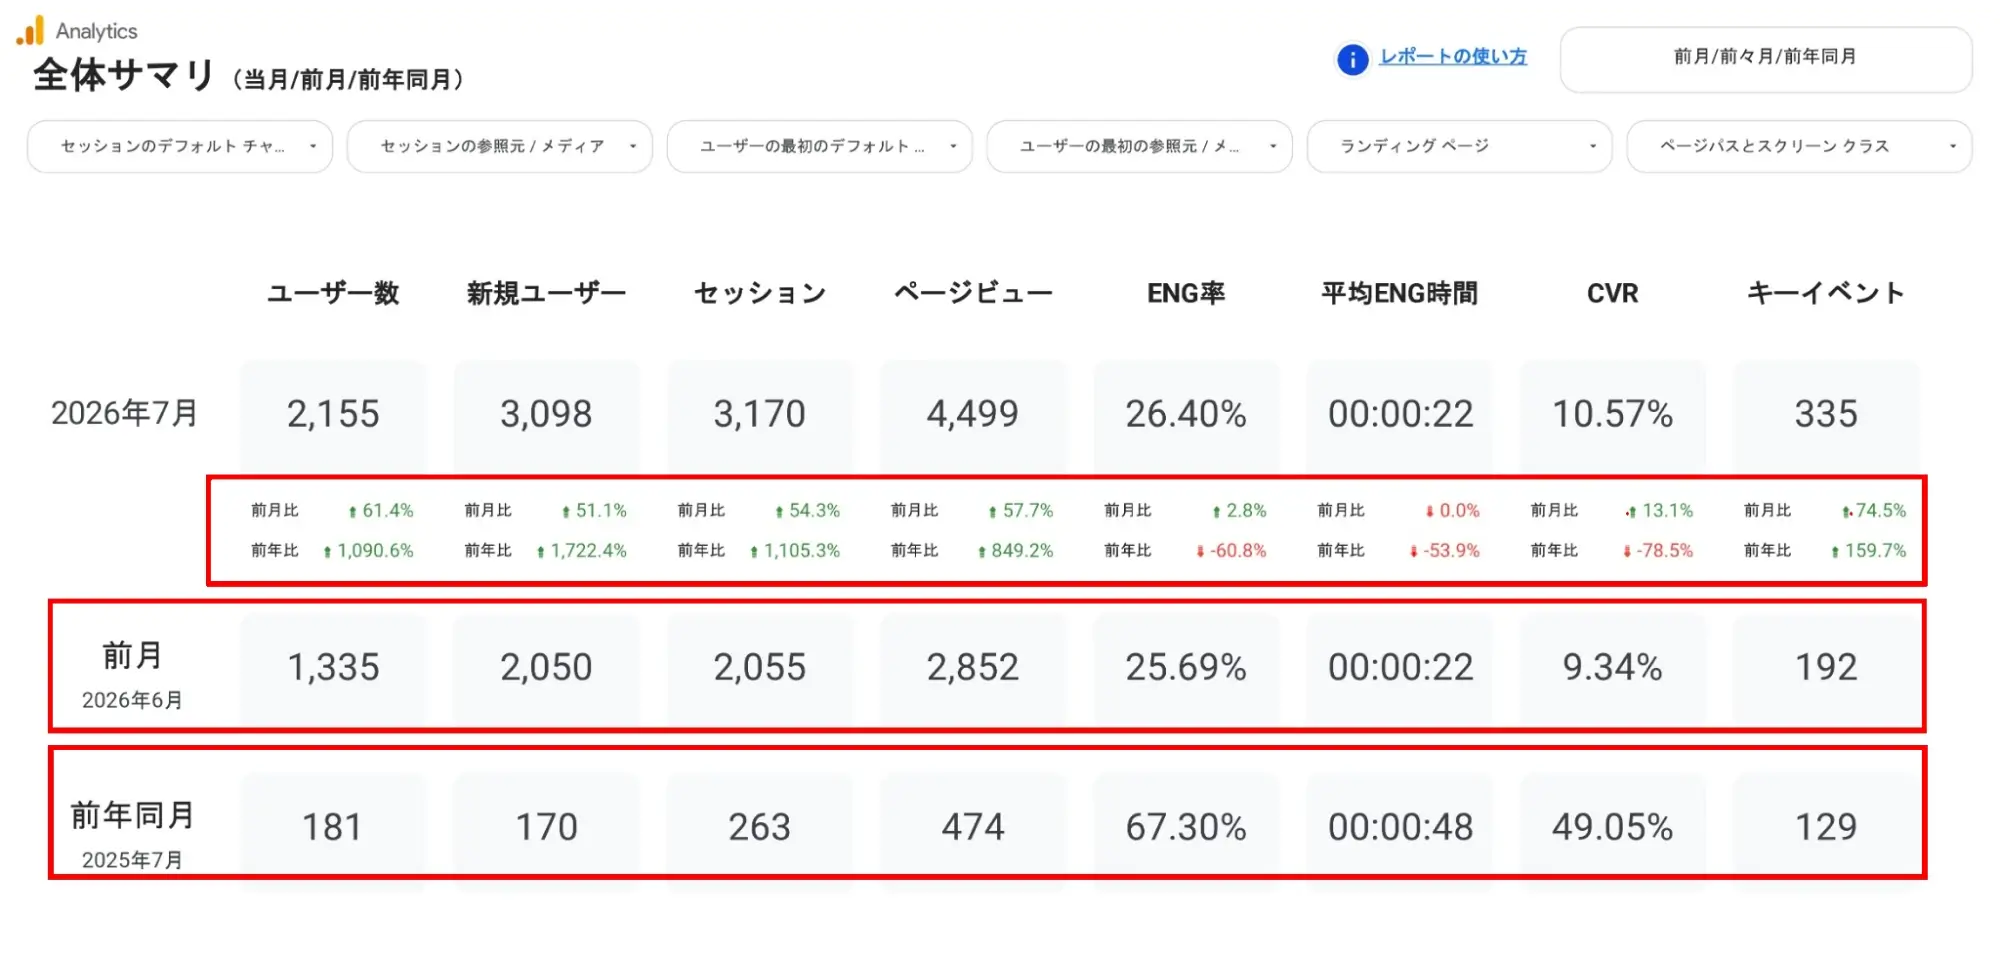Open the レポートの使い方 link
Screen dimensions: 2000x960
tap(1453, 57)
